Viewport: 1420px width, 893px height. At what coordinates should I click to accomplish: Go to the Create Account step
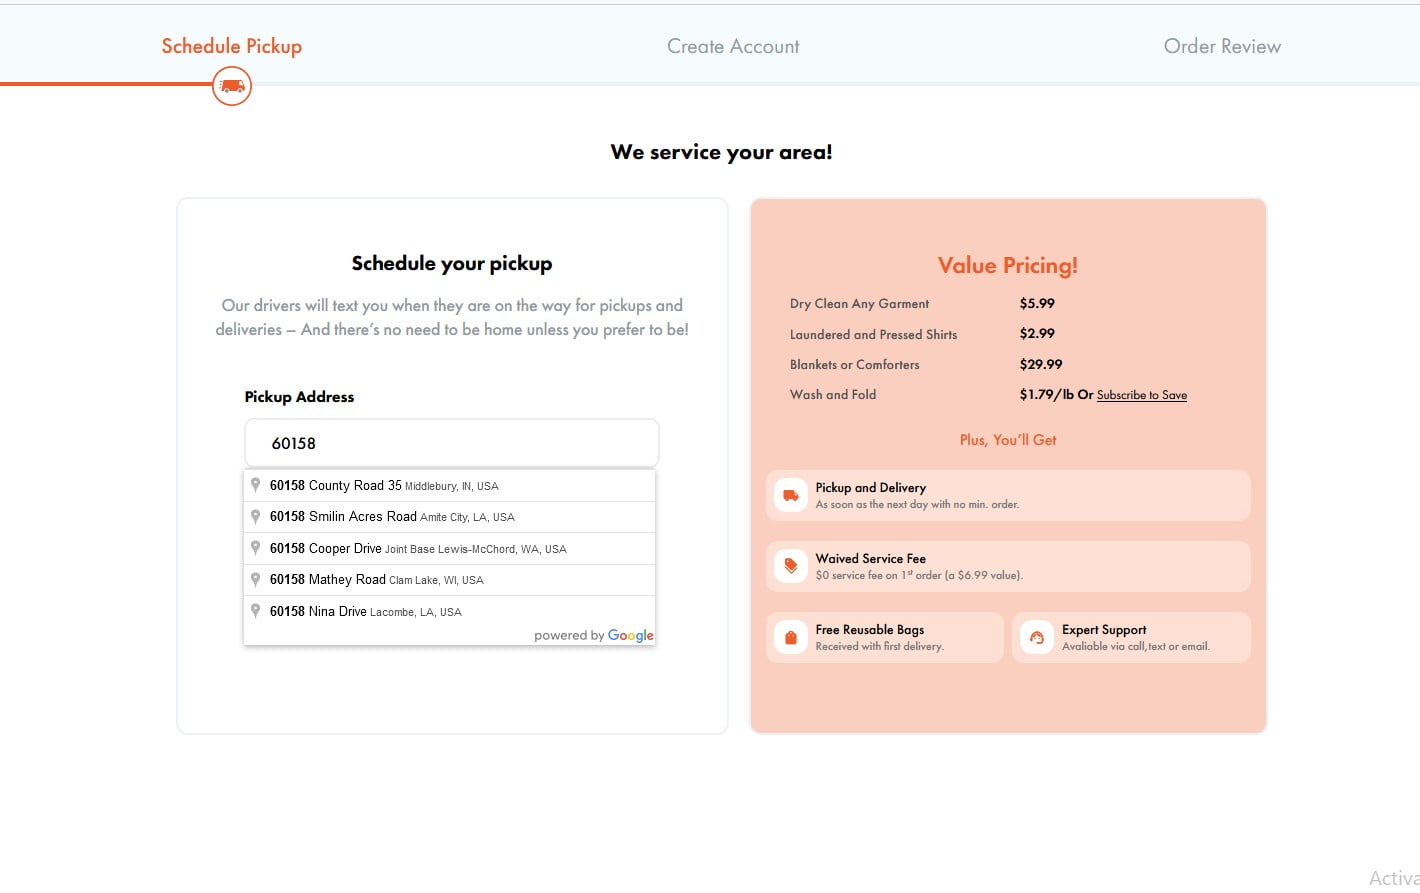[x=733, y=46]
